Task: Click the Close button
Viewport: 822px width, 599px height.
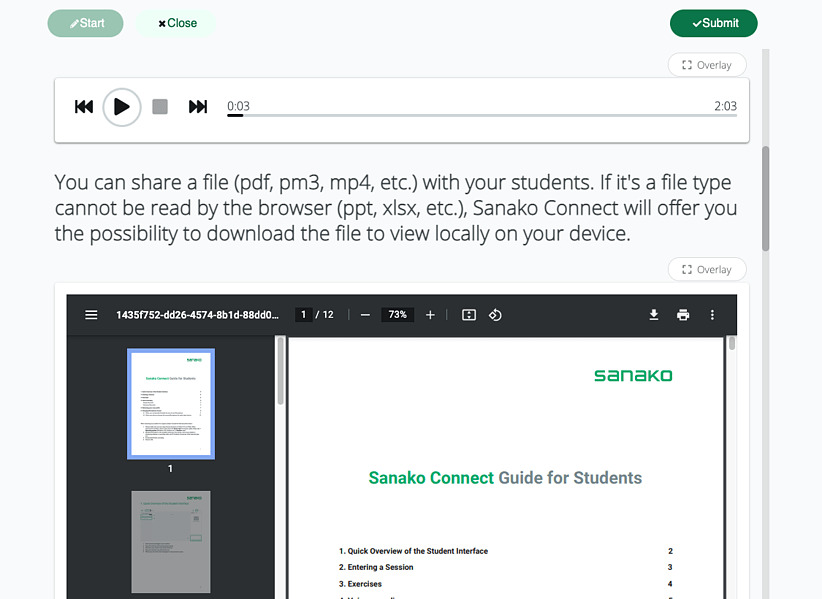Action: tap(177, 23)
